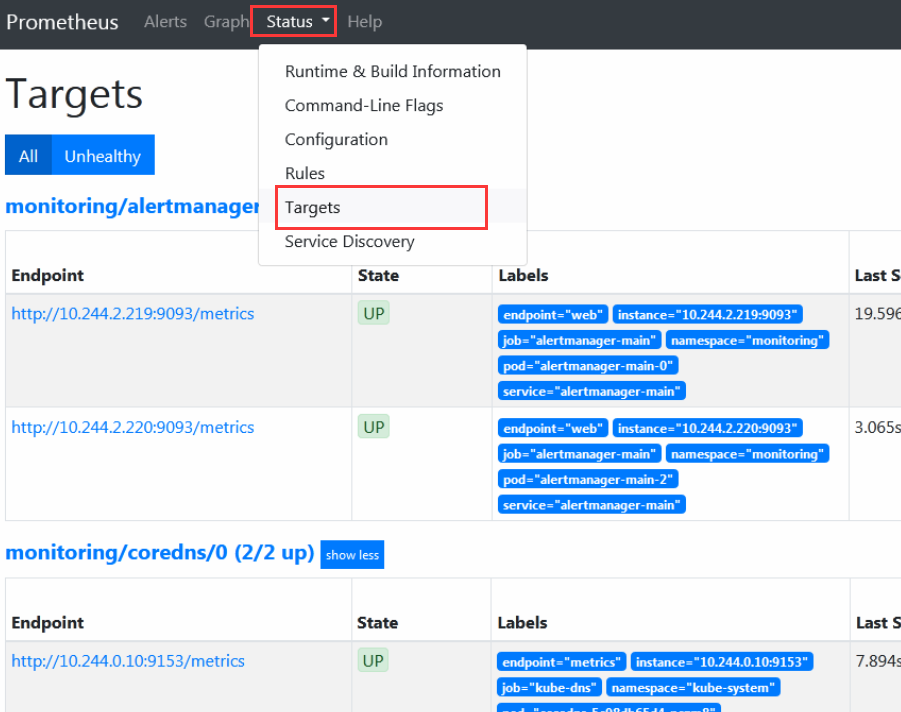This screenshot has height=712, width=901.
Task: Open the Graph page
Action: point(226,22)
